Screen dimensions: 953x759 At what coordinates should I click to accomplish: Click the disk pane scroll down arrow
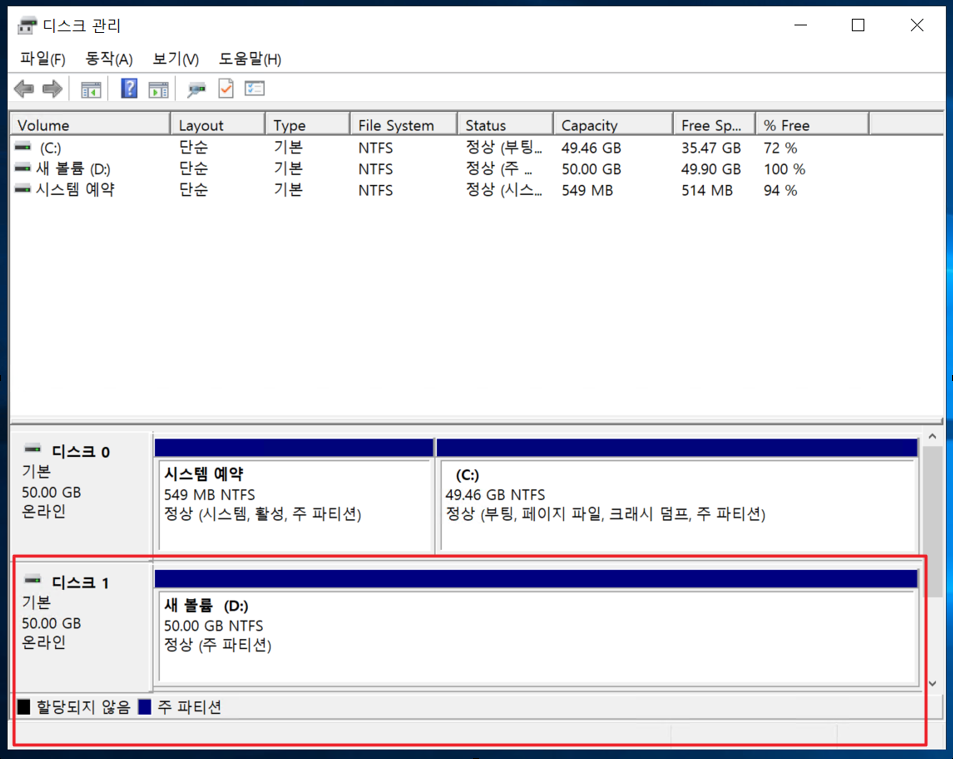click(x=932, y=684)
